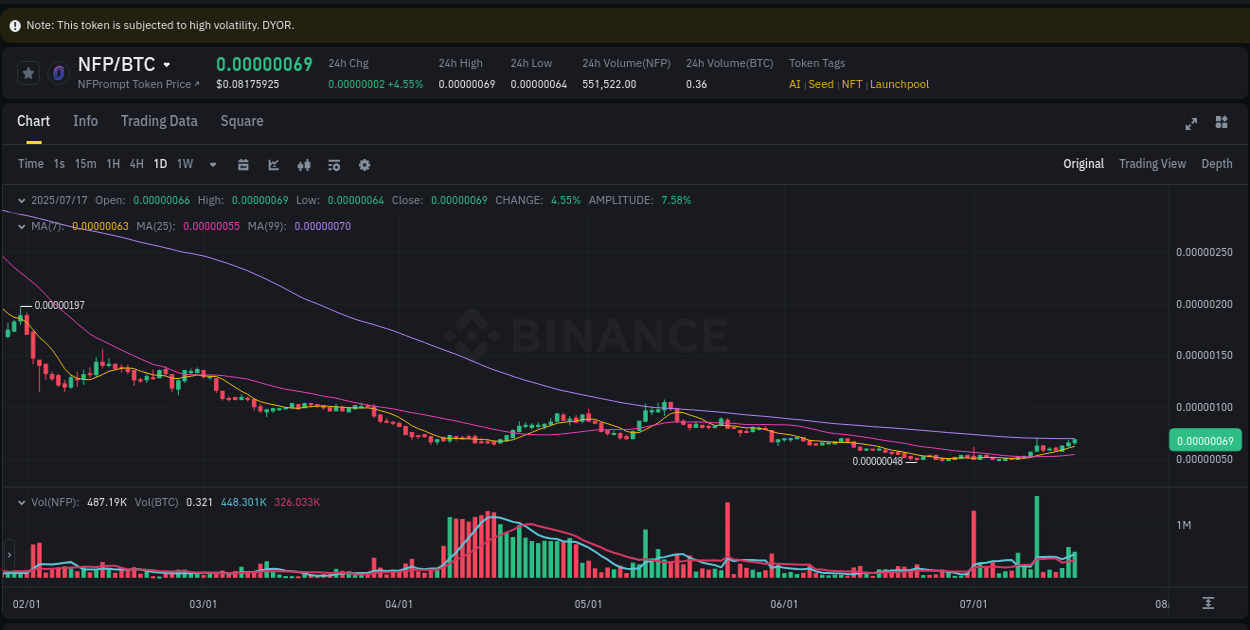
Task: Open the Depth chart view tab
Action: 1217,163
